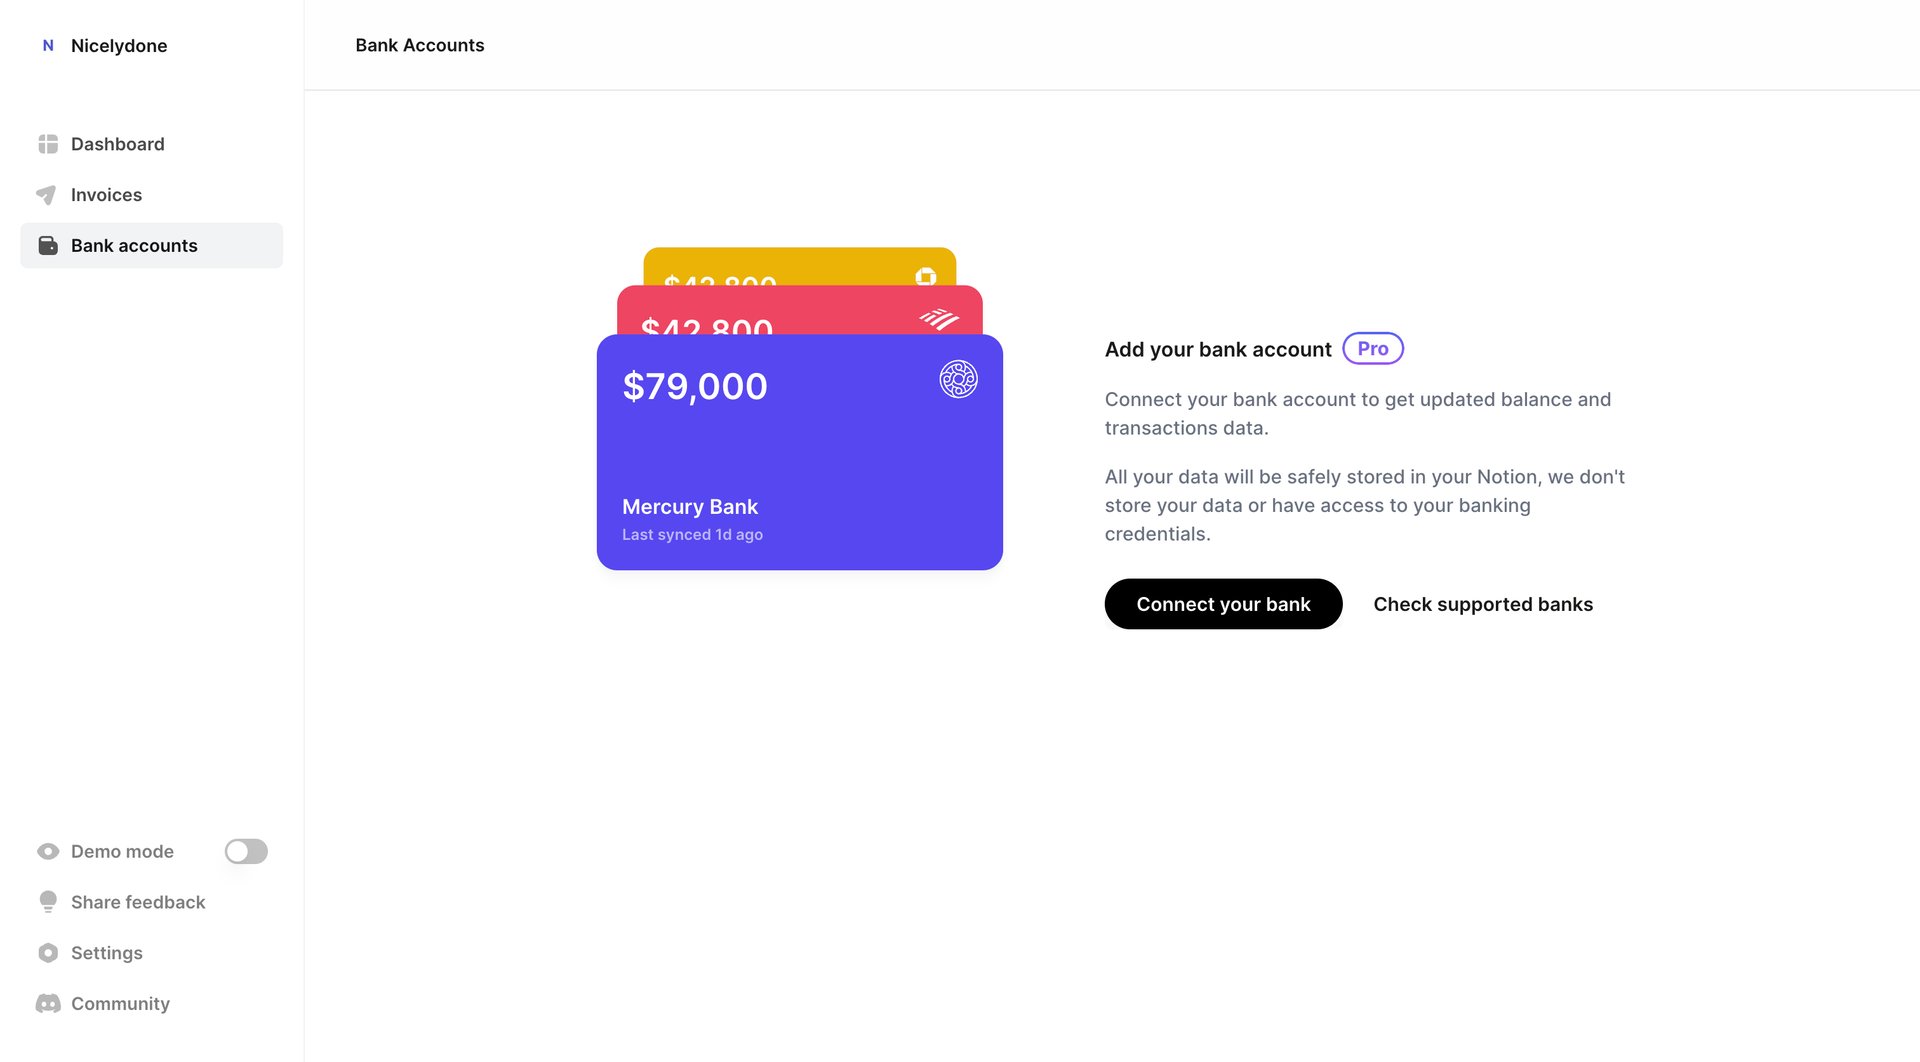
Task: Switch to the Bank Accounts header tab
Action: click(420, 45)
